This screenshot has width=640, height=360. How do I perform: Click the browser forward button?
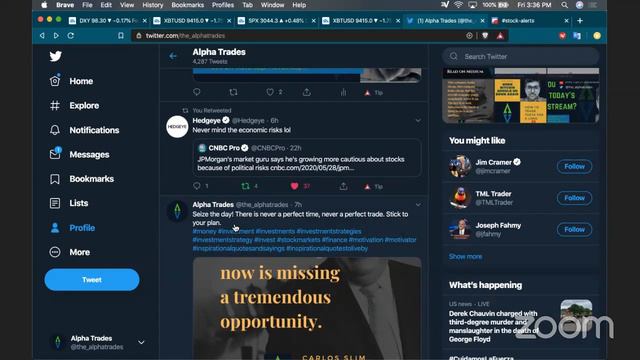tap(56, 36)
